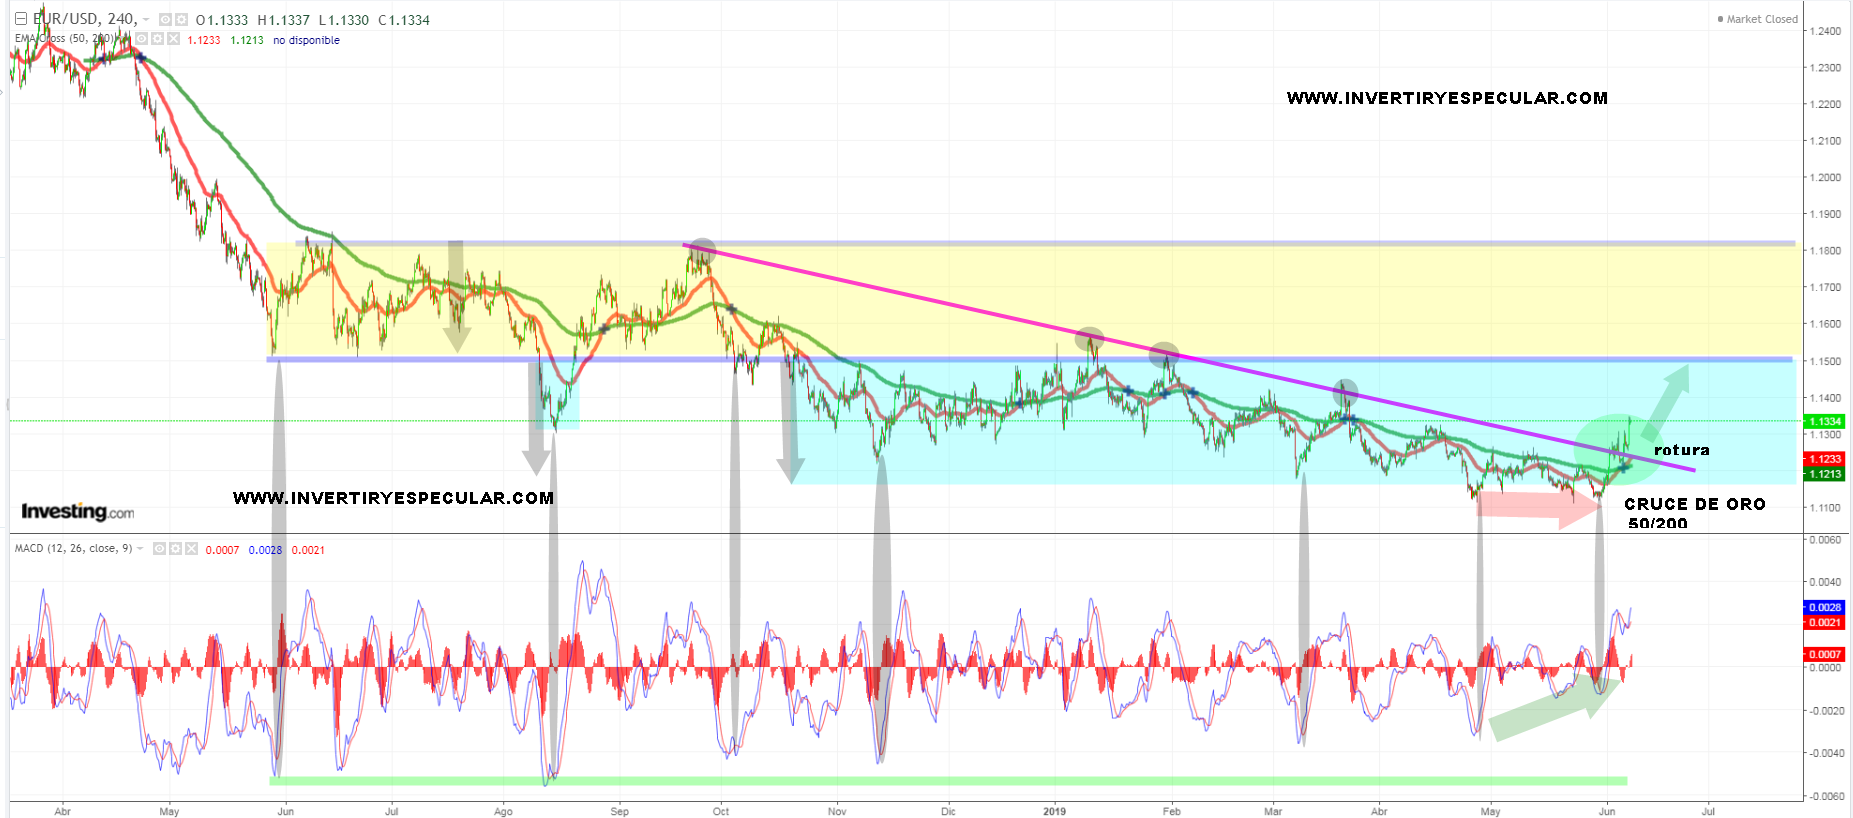Hide the EMA Cross indicator via eye icon

pyautogui.click(x=142, y=39)
